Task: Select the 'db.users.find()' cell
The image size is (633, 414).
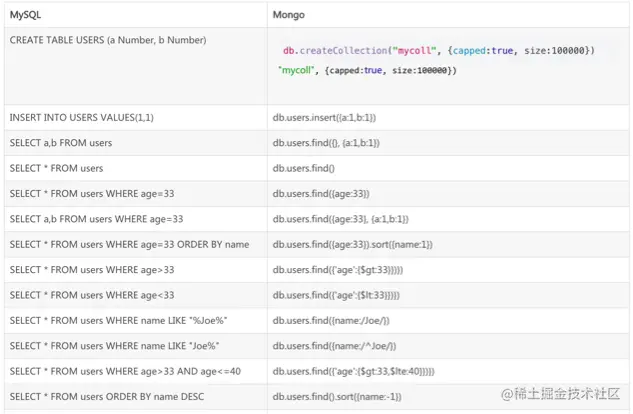Action: pos(448,168)
